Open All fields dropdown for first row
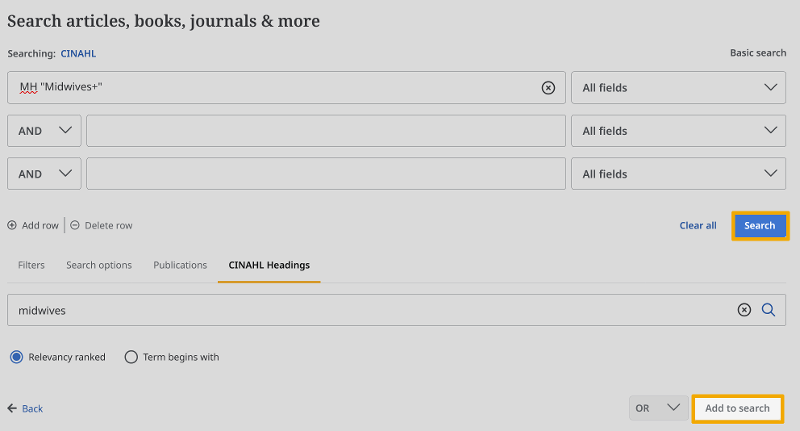This screenshot has height=431, width=800. (678, 88)
